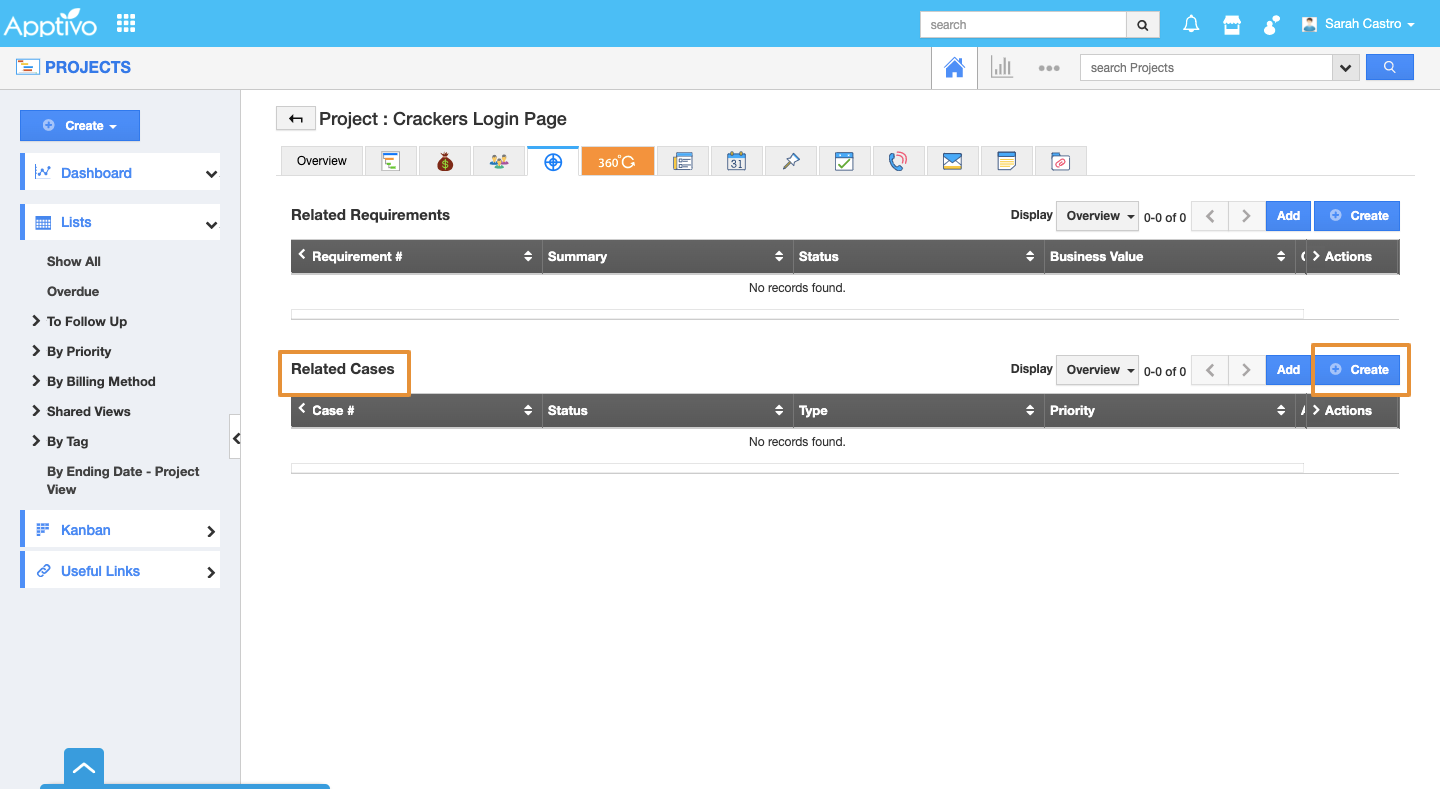The width and height of the screenshot is (1440, 789).
Task: Open the call logs phone icon tab
Action: coord(898,161)
